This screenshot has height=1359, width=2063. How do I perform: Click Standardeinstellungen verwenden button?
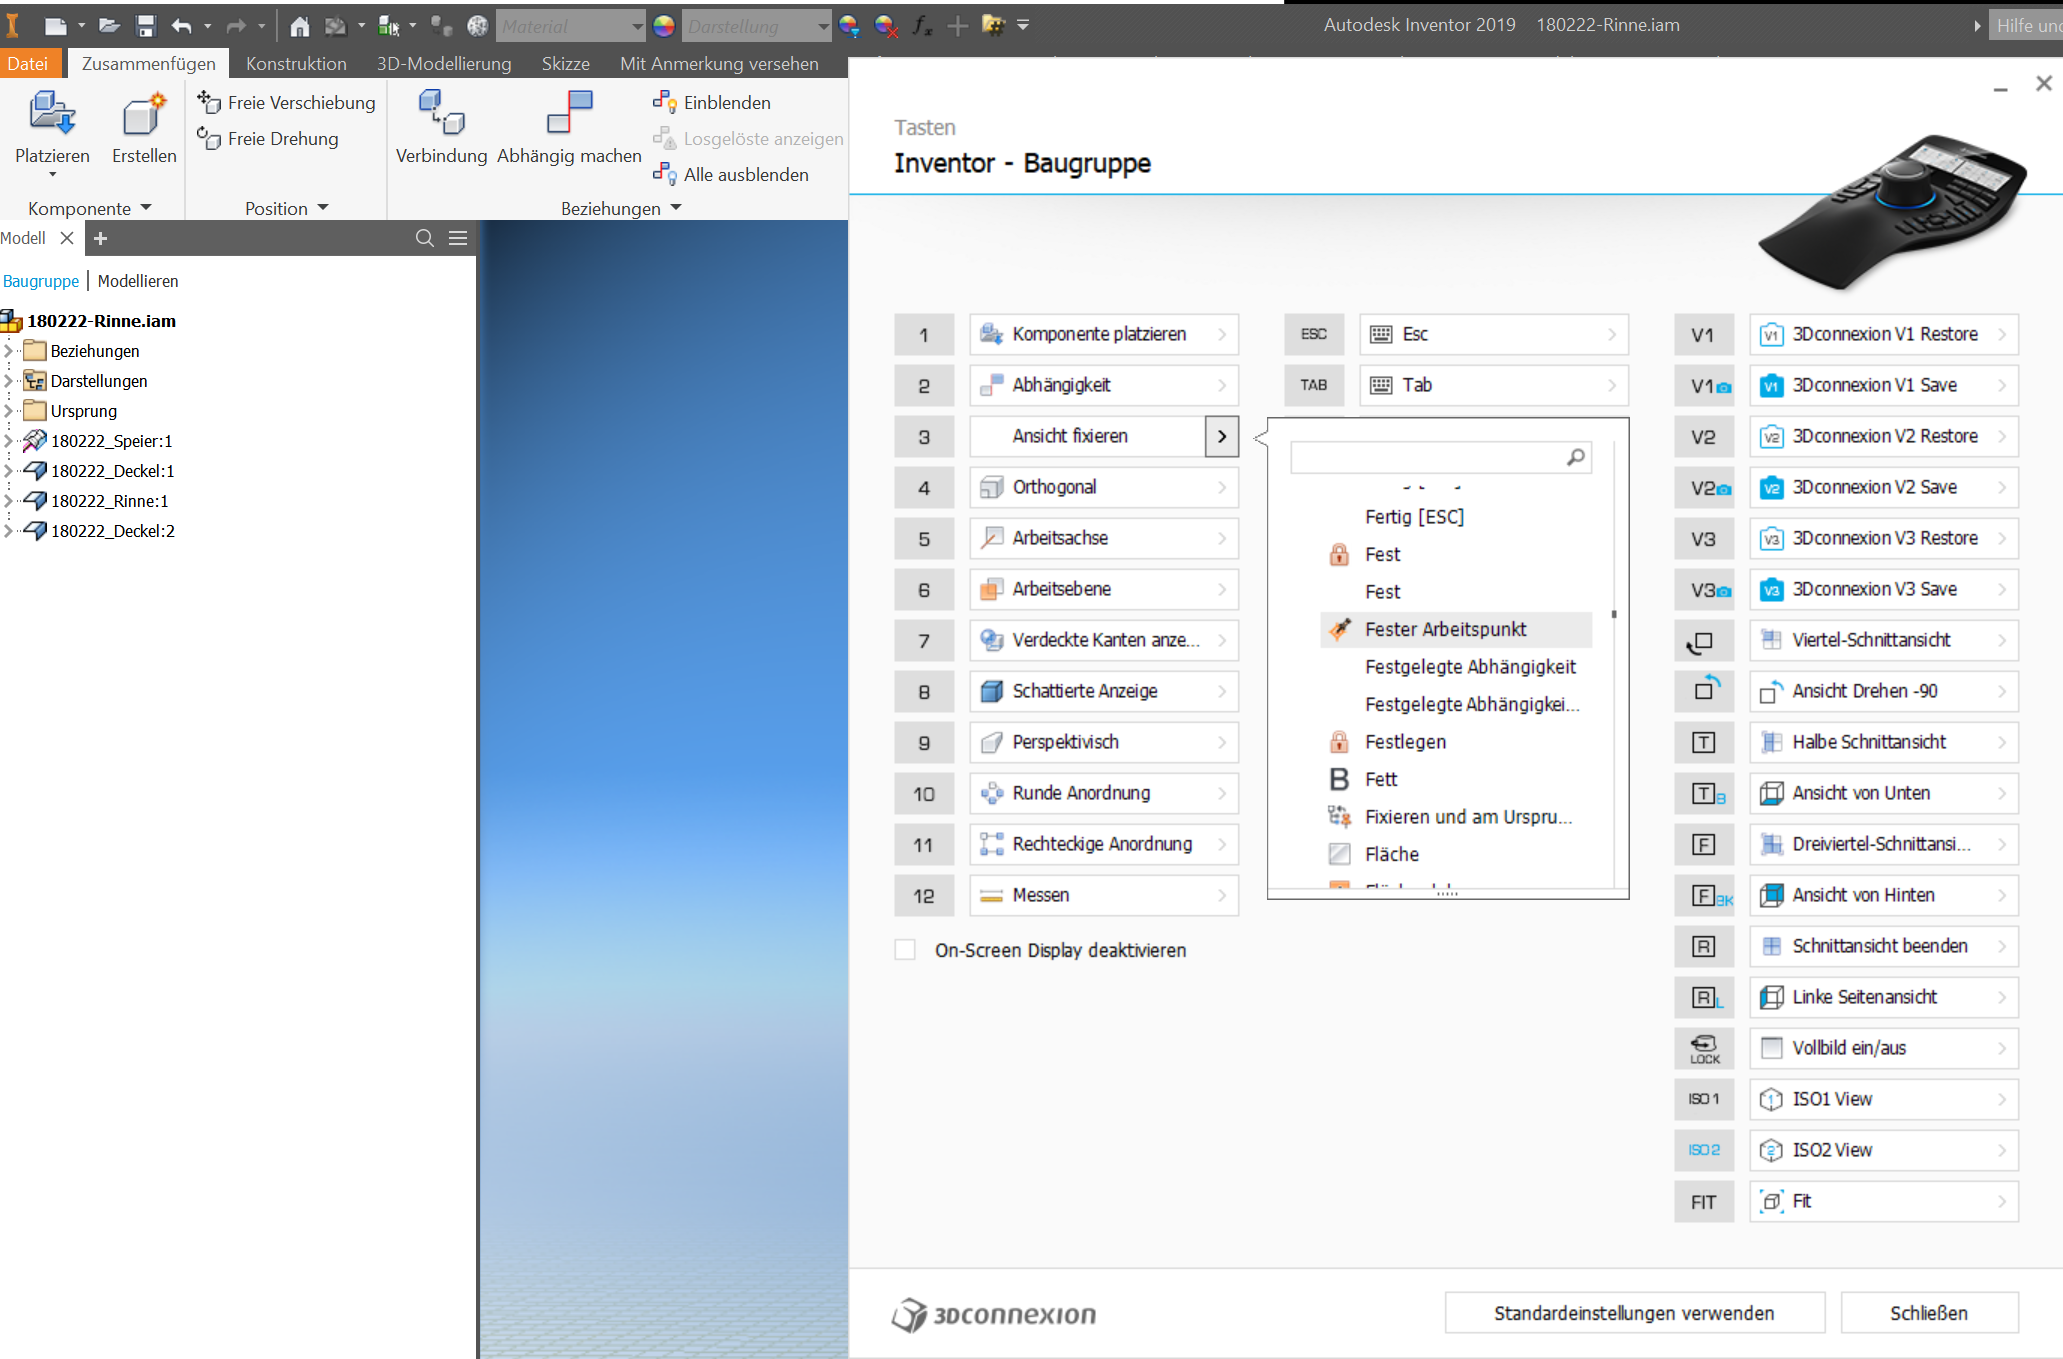[1634, 1313]
